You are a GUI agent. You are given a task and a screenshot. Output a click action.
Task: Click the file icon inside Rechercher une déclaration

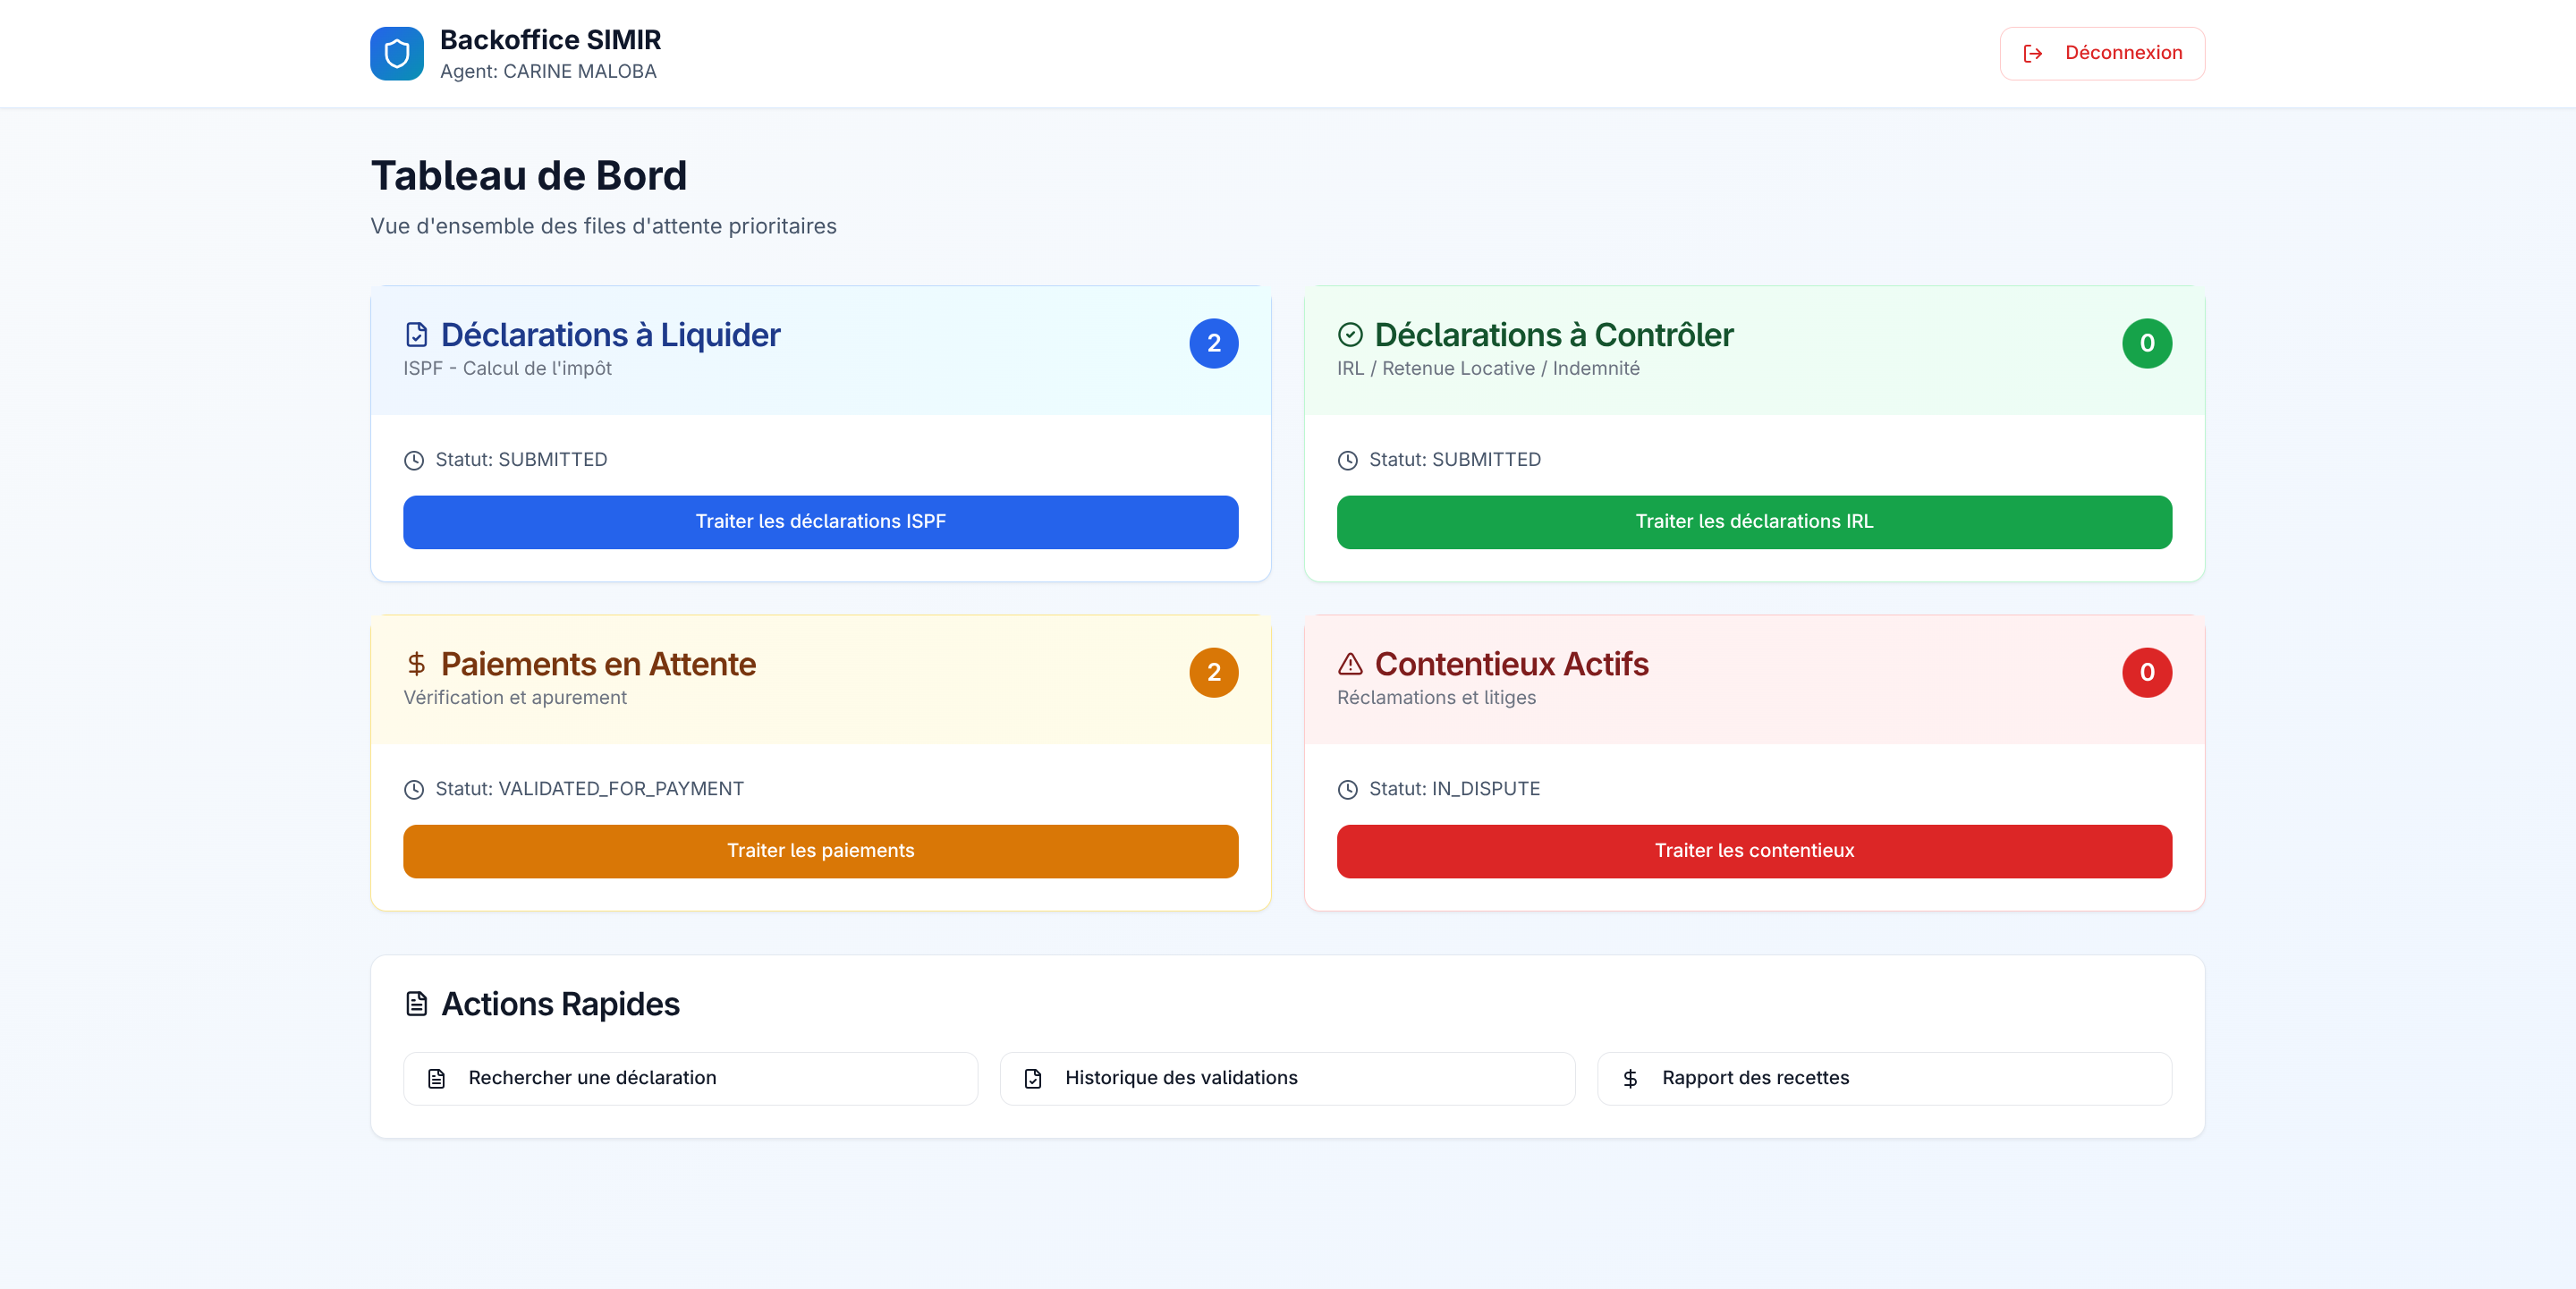tap(437, 1078)
